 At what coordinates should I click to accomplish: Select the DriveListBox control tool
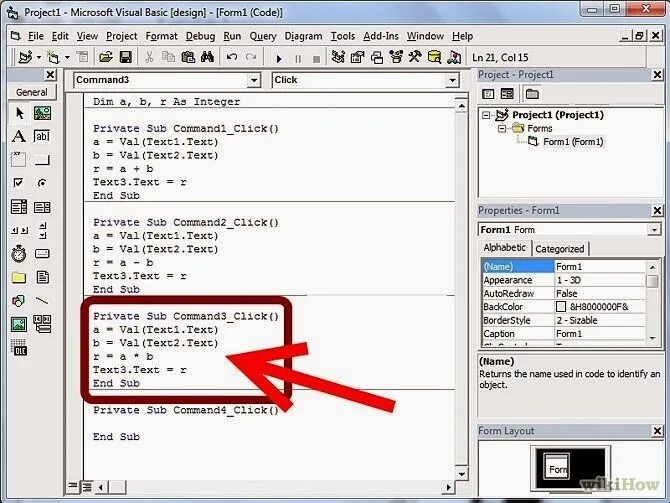point(42,254)
